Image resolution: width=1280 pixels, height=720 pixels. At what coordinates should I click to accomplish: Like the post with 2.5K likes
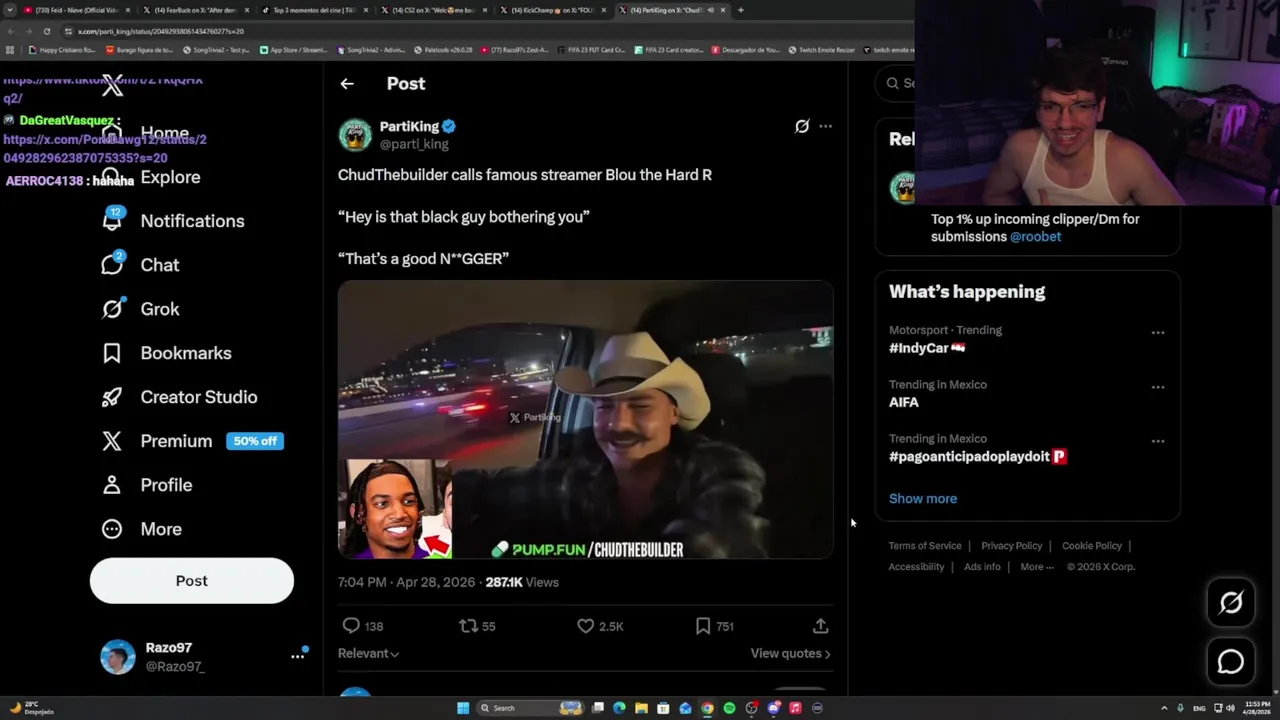[x=586, y=626]
